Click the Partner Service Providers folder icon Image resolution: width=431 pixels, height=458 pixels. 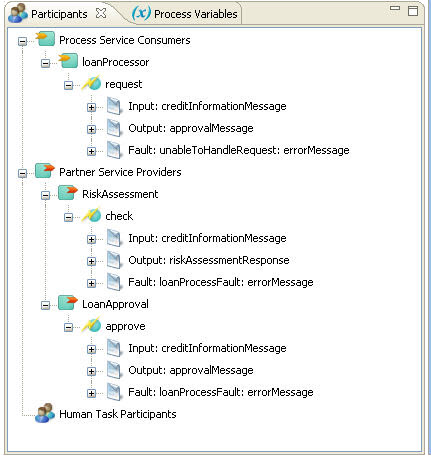coord(45,171)
